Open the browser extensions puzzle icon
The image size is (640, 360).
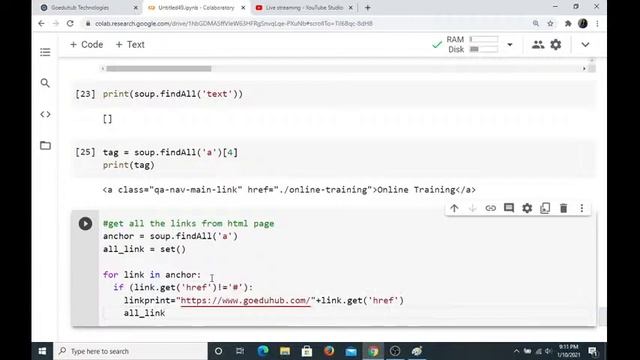[568, 24]
